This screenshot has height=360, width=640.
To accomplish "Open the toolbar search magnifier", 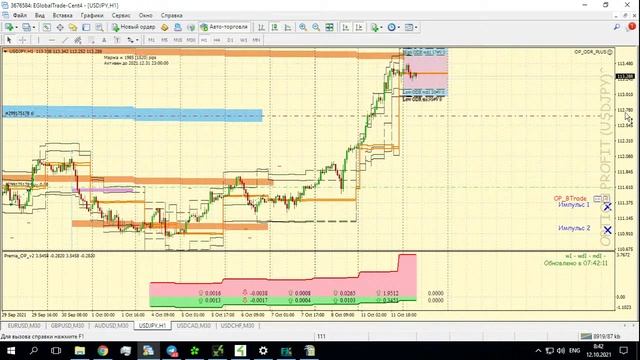I will tap(617, 27).
